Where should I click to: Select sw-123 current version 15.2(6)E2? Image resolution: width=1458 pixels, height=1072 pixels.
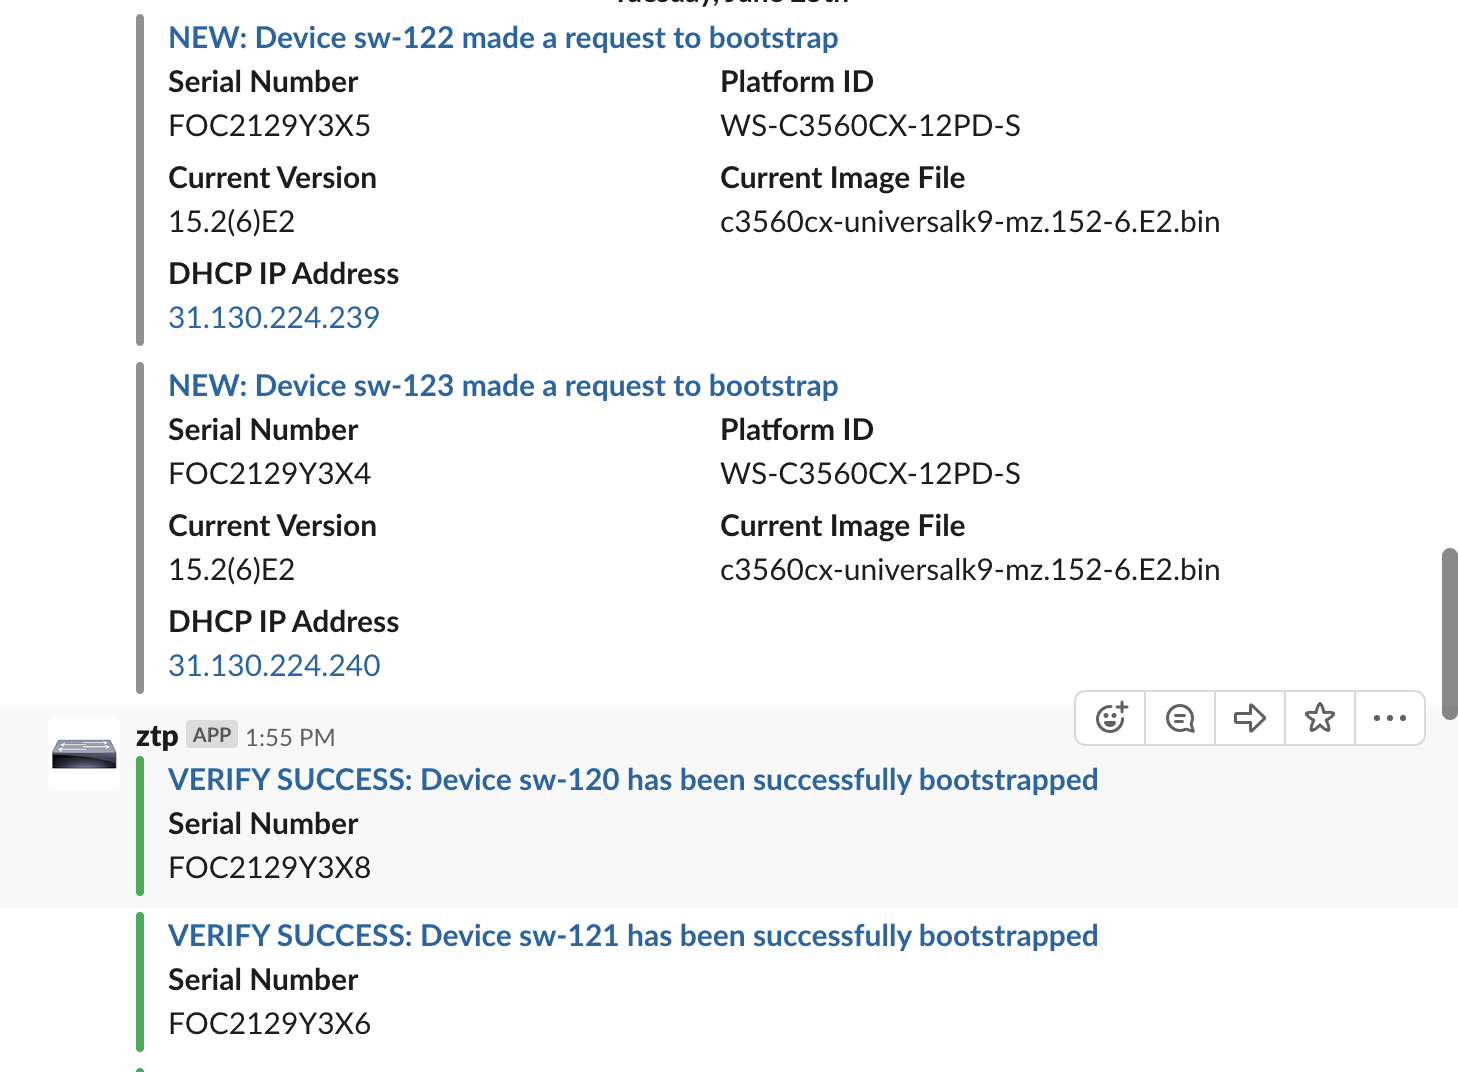pos(231,570)
